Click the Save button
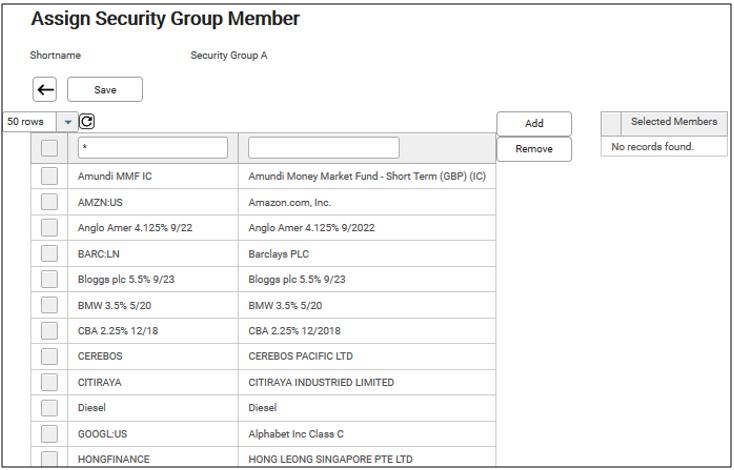This screenshot has height=470, width=734. 105,90
